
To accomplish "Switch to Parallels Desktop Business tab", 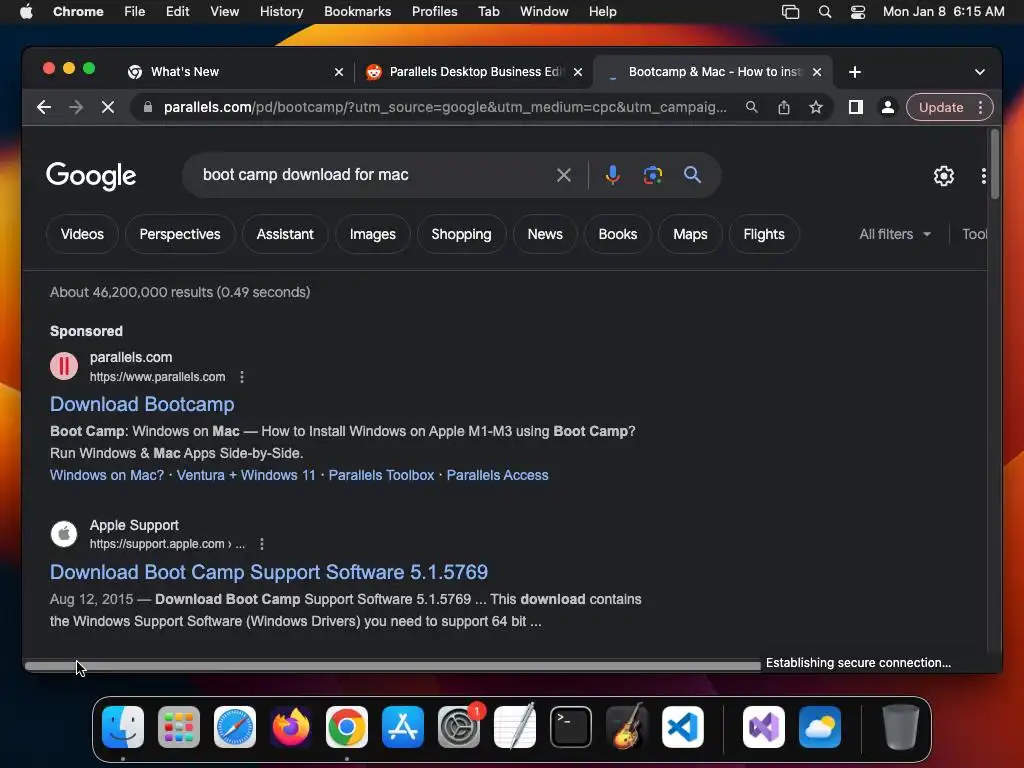I will coord(474,72).
